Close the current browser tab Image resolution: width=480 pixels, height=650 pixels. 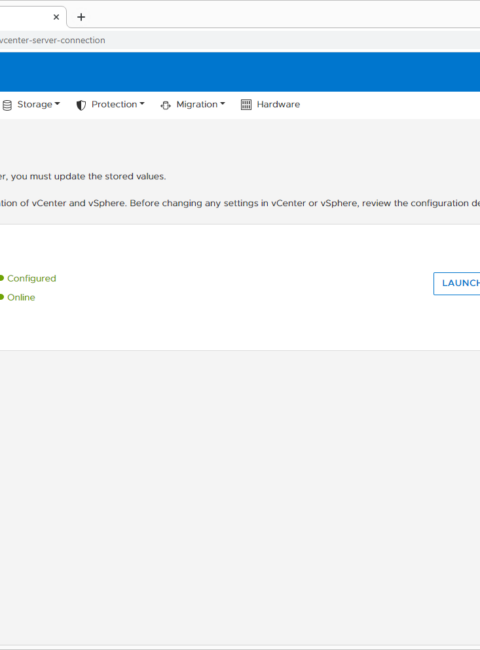56,17
